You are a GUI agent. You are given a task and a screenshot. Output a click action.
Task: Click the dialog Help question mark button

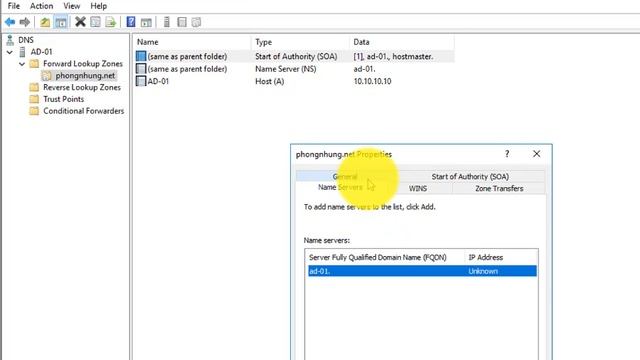coord(507,154)
